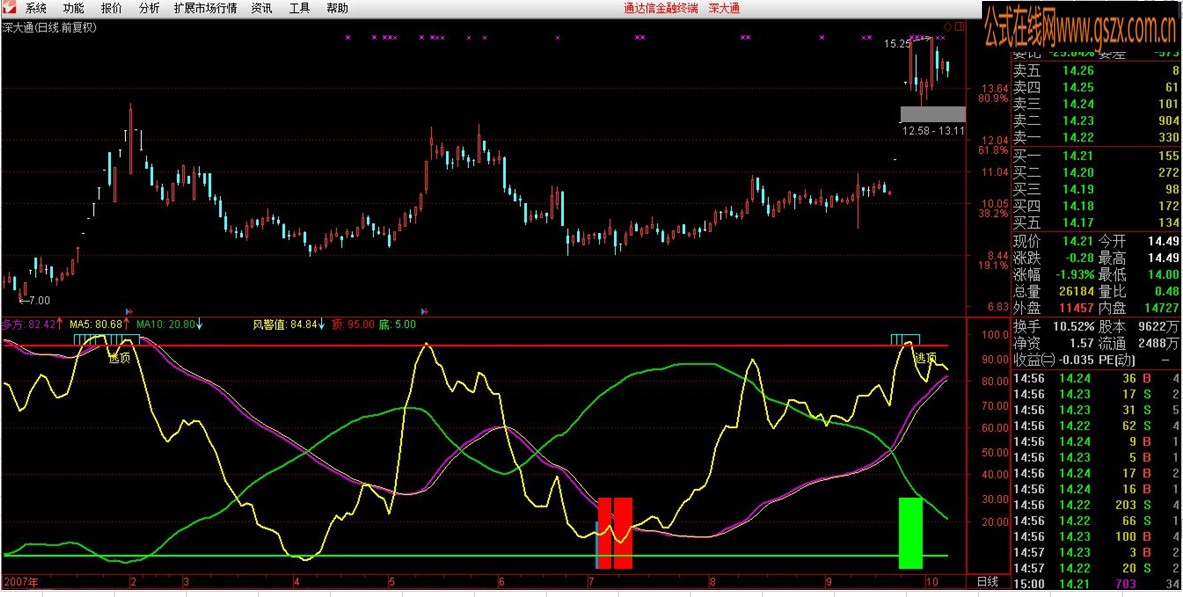Click the 15:00 trade tick row
Viewport: 1183px width, 597px height.
(x=1095, y=583)
